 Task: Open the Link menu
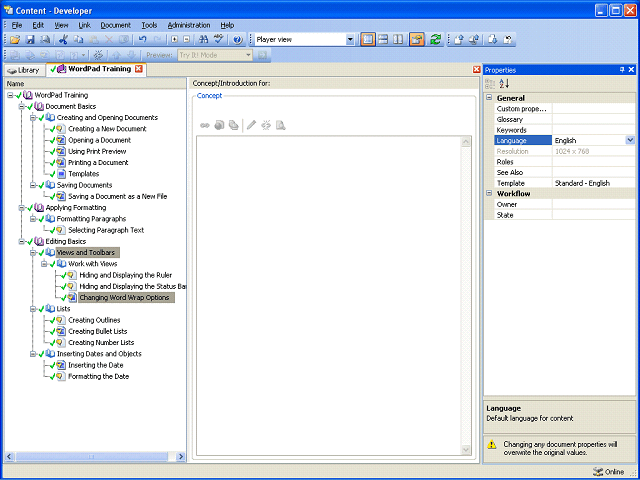click(84, 25)
